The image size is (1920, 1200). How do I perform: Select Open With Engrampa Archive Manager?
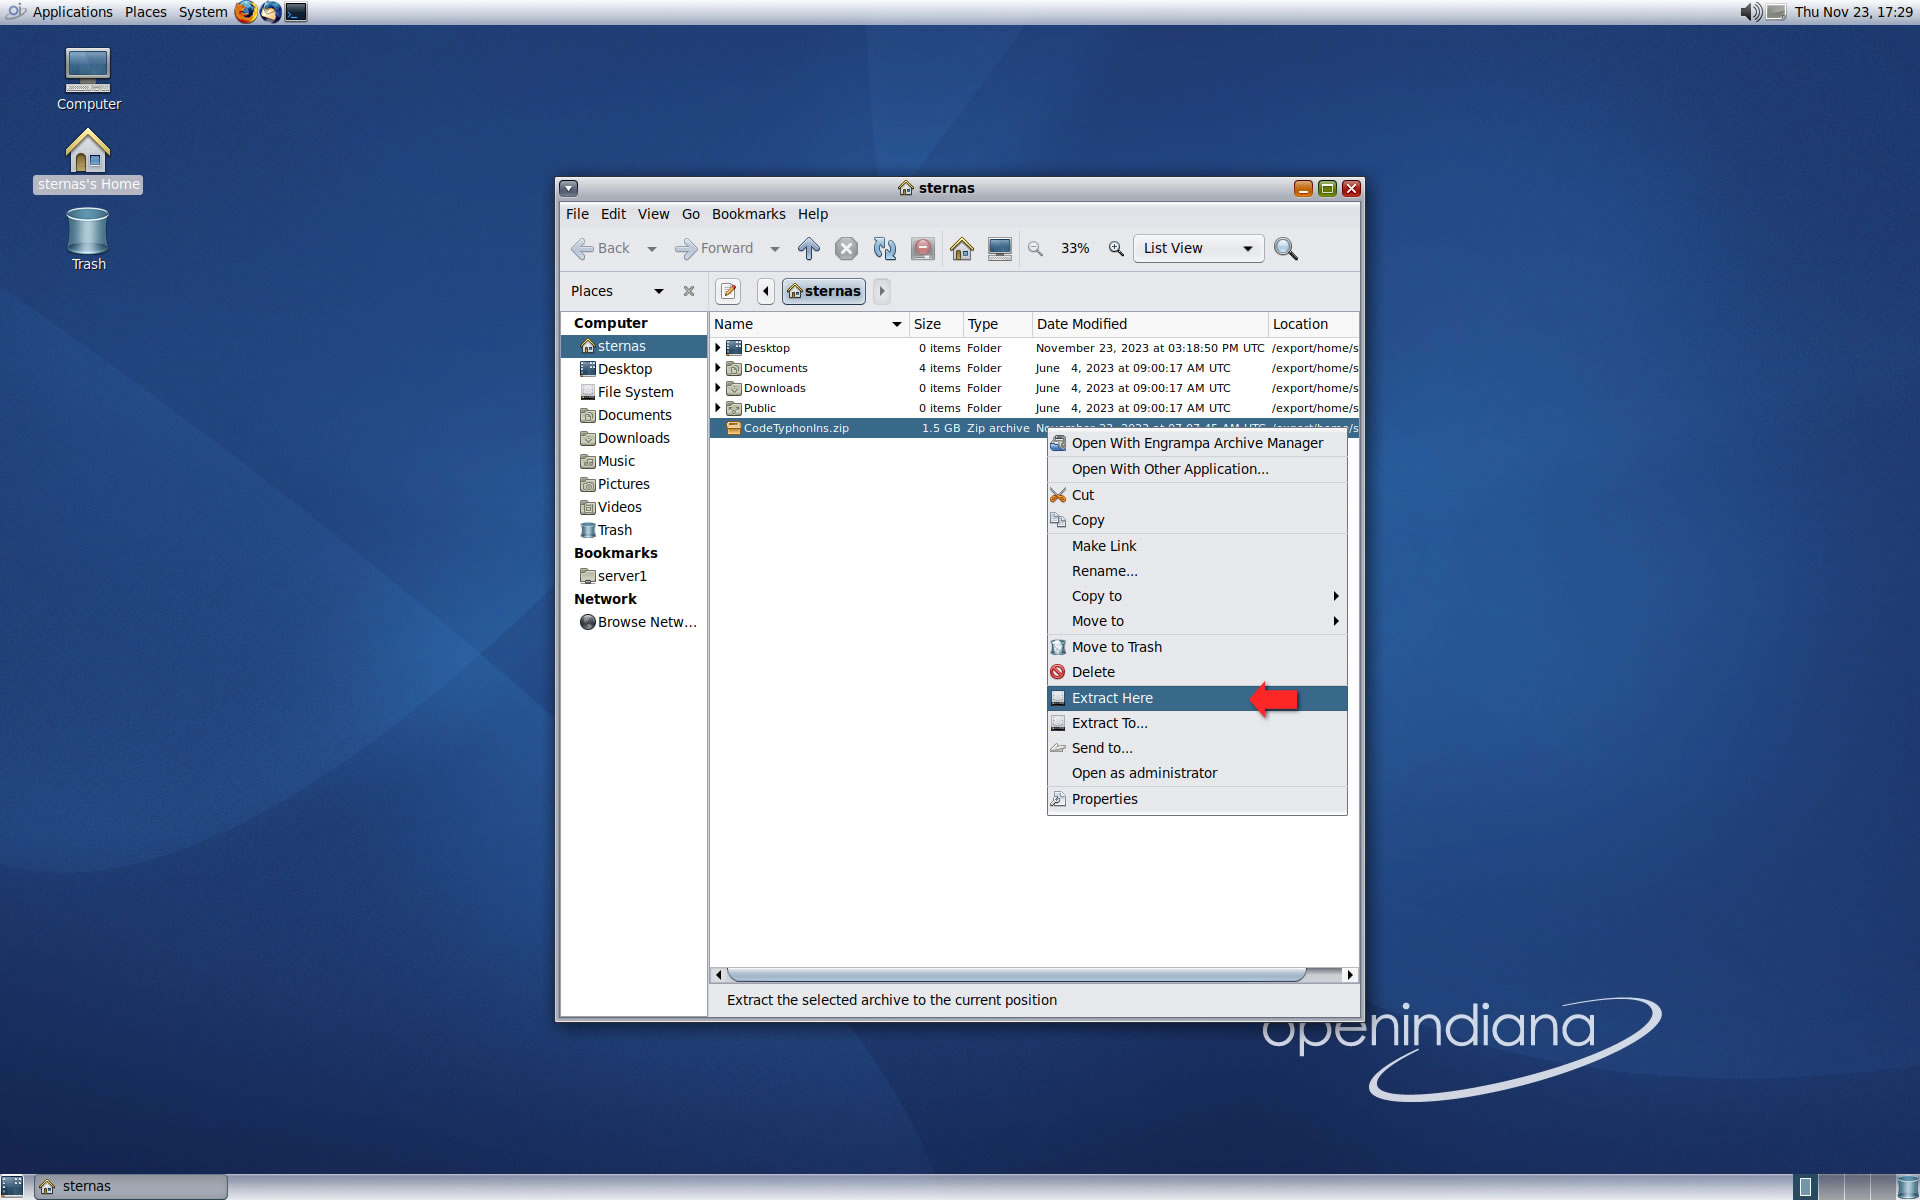coord(1197,443)
